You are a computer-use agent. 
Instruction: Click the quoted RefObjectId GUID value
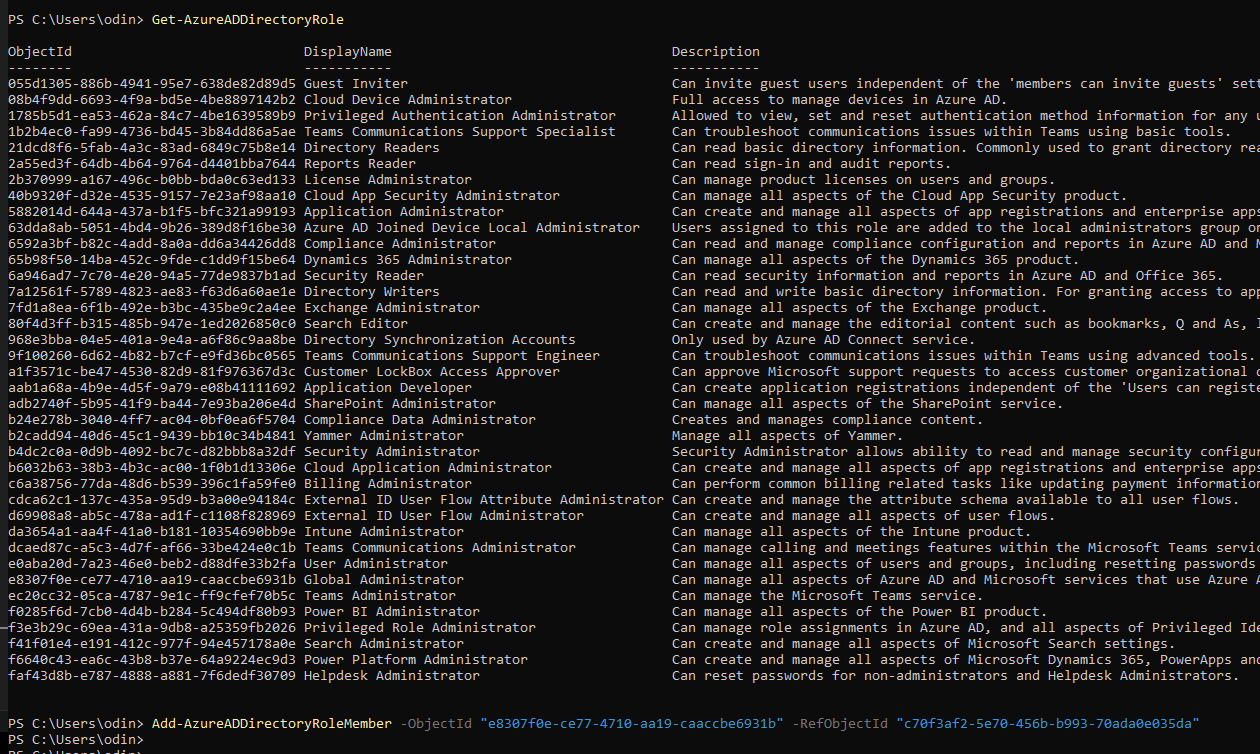1047,724
